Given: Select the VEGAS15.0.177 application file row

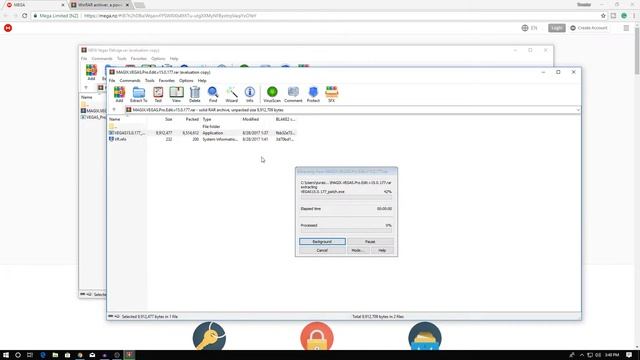Looking at the screenshot, I should coord(202,133).
